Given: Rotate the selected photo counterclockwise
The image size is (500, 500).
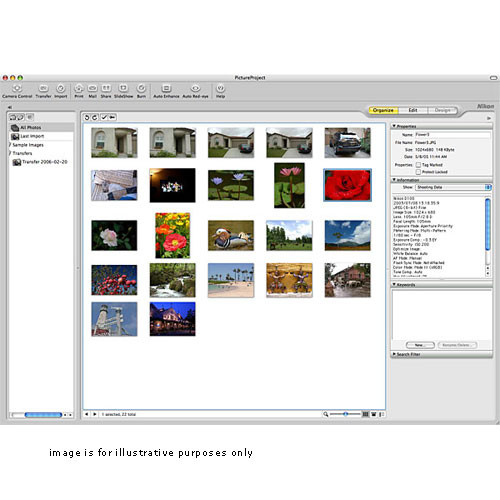Looking at the screenshot, I should click(87, 117).
